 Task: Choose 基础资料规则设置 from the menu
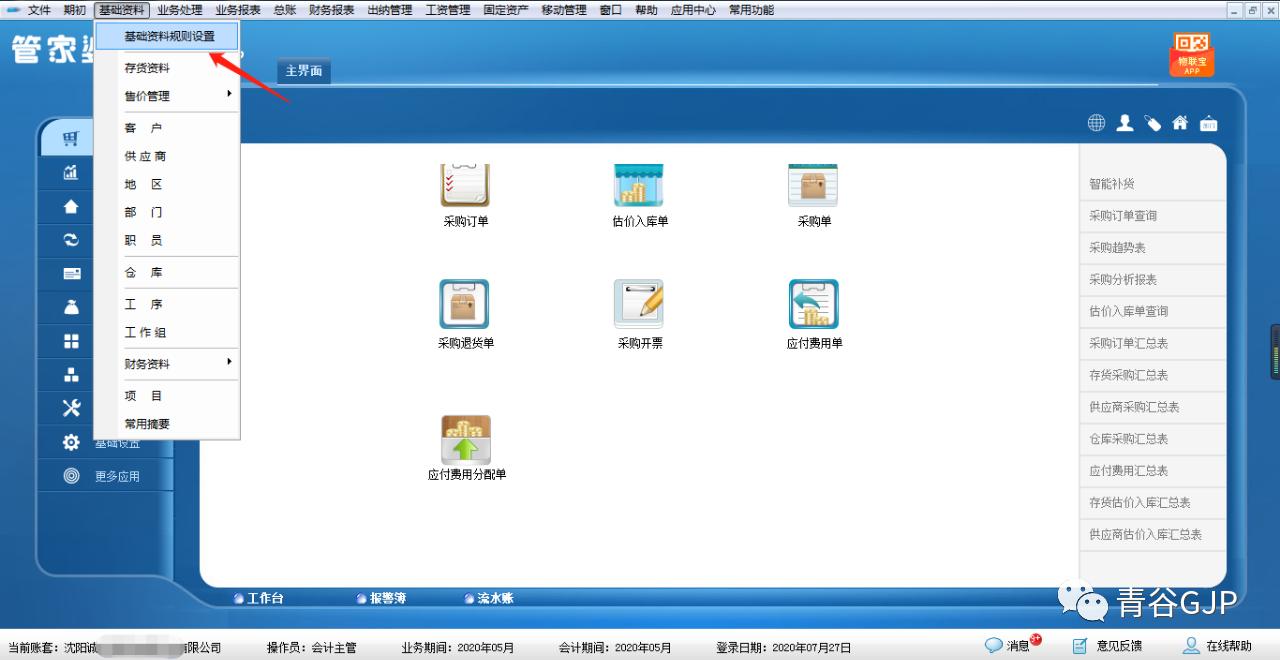tap(168, 36)
